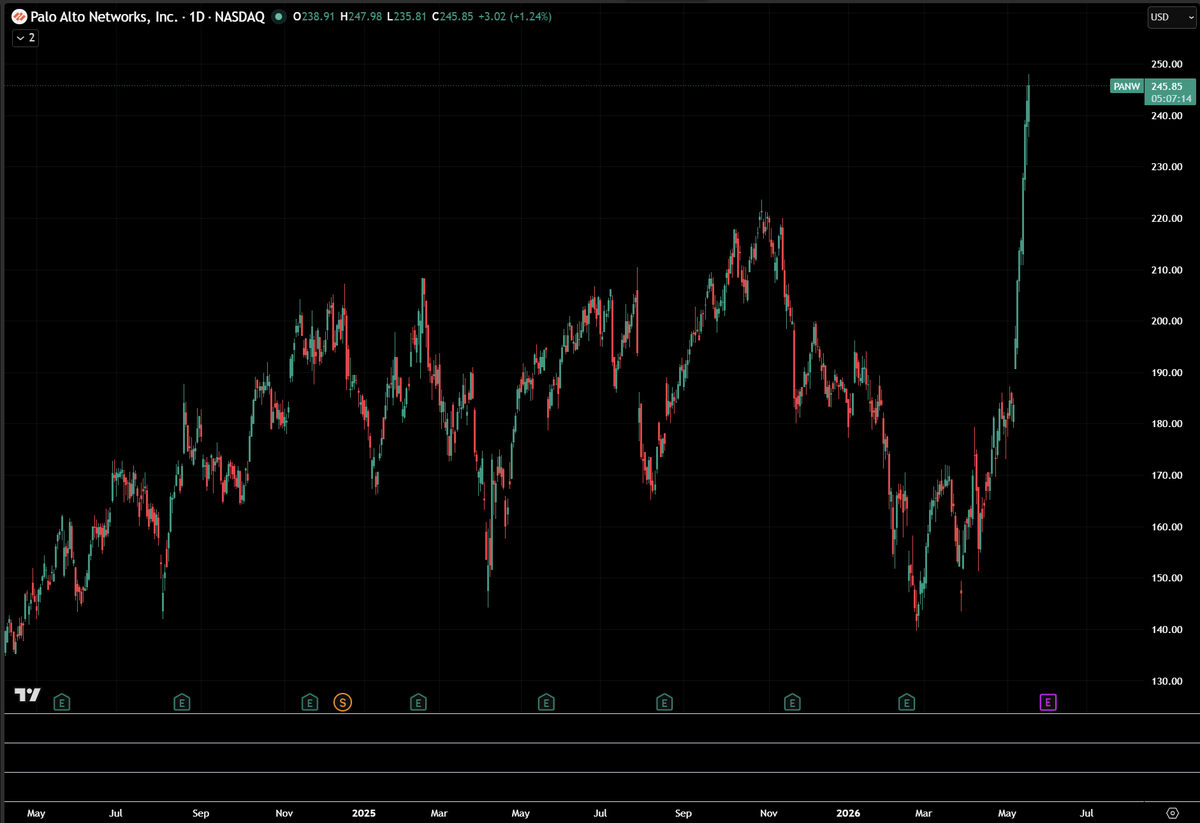This screenshot has height=823, width=1200.
Task: Click the 170.00 price axis label
Action: coord(1168,476)
